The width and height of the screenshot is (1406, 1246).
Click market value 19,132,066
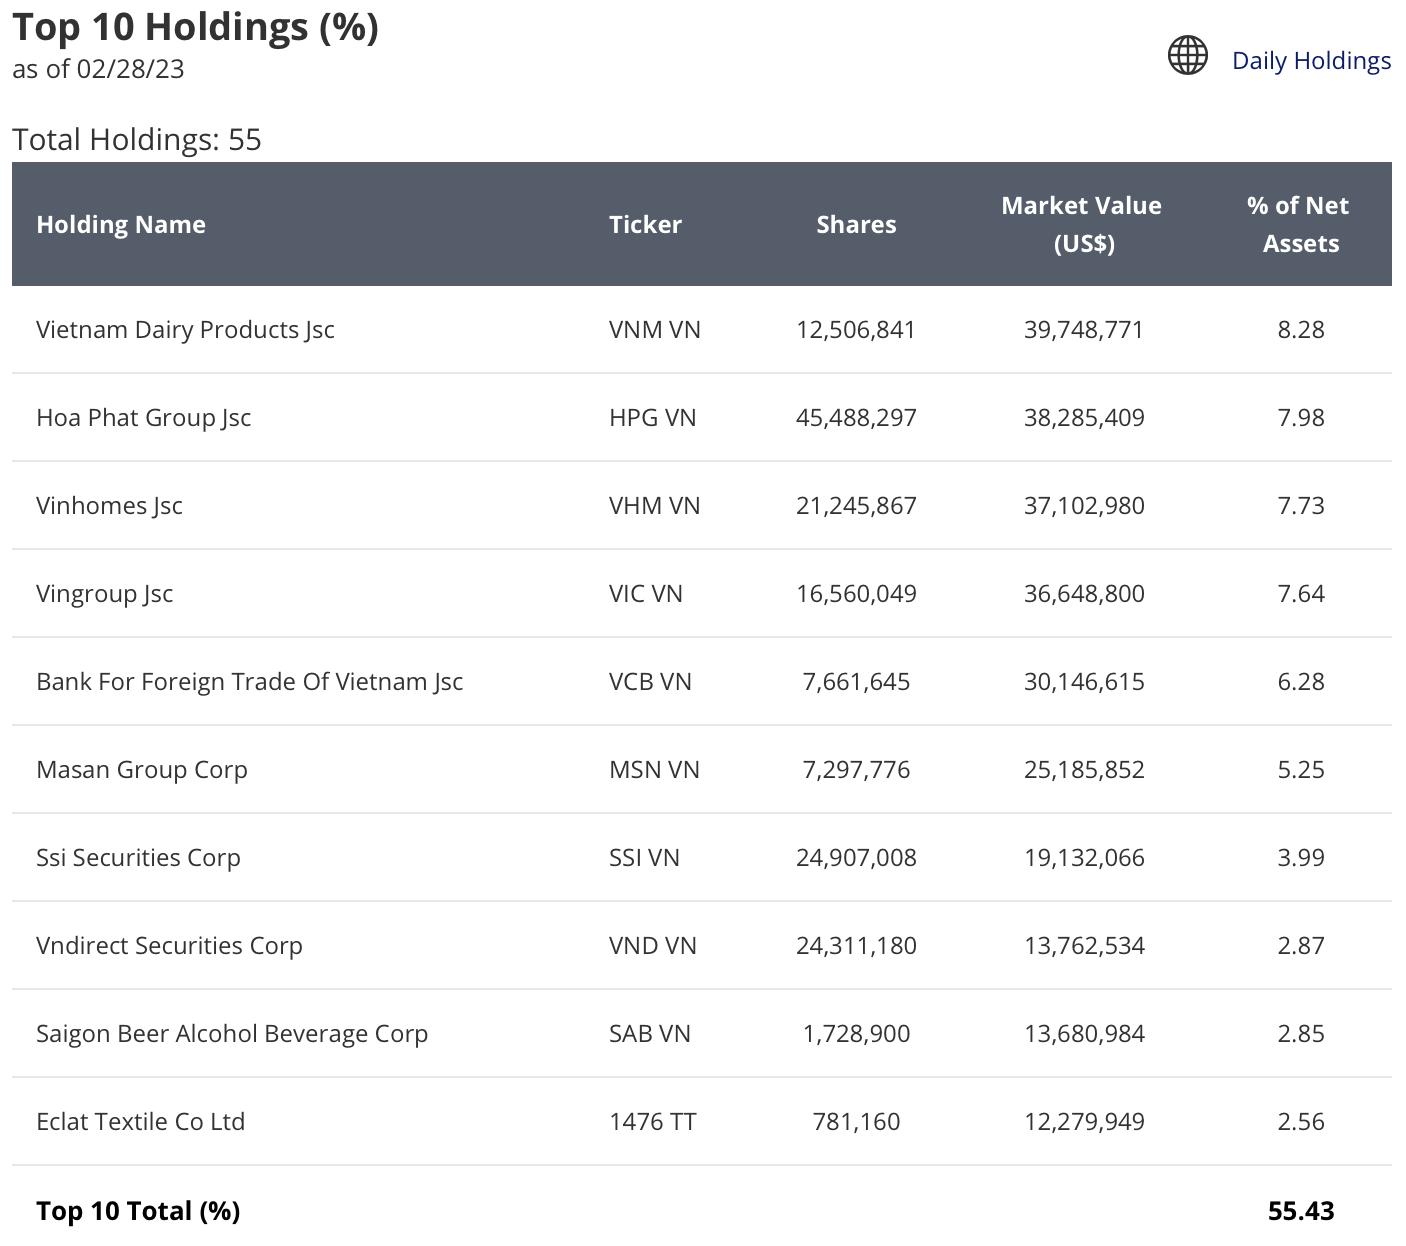point(1084,857)
